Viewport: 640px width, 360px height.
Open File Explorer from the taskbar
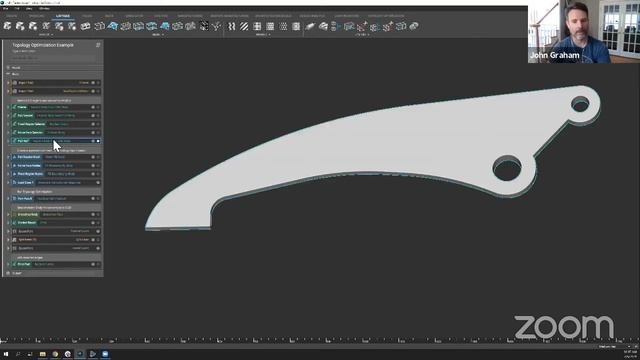click(42, 354)
